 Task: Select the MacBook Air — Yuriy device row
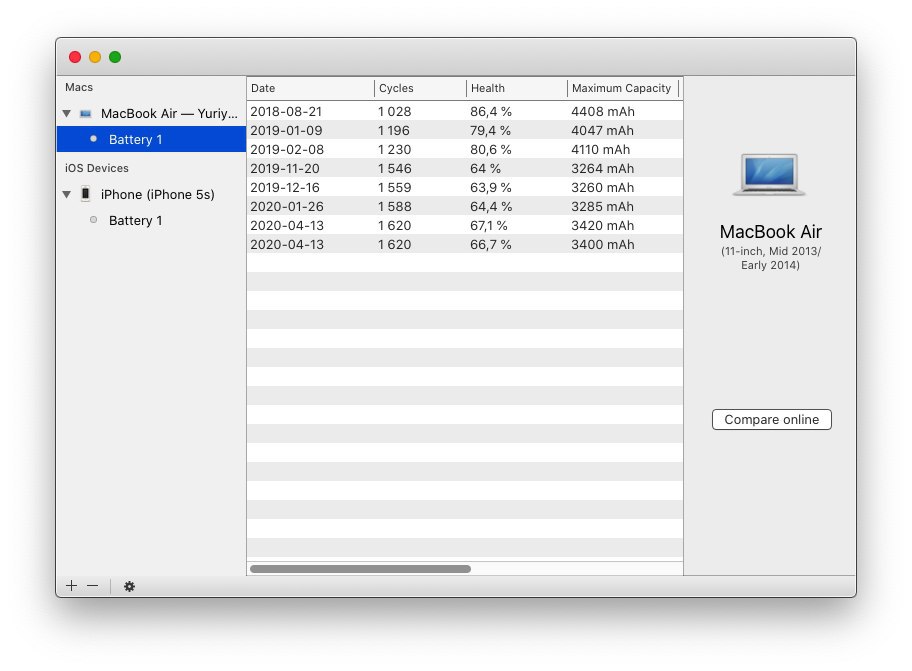152,113
